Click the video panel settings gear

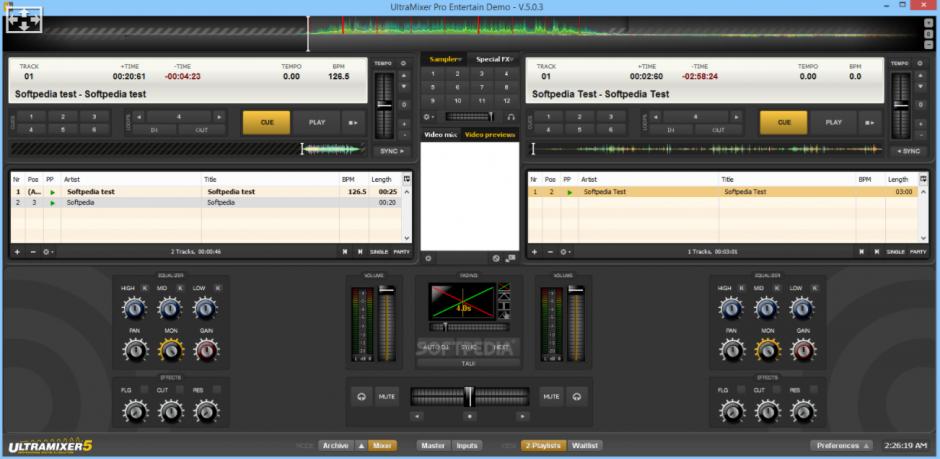point(428,258)
